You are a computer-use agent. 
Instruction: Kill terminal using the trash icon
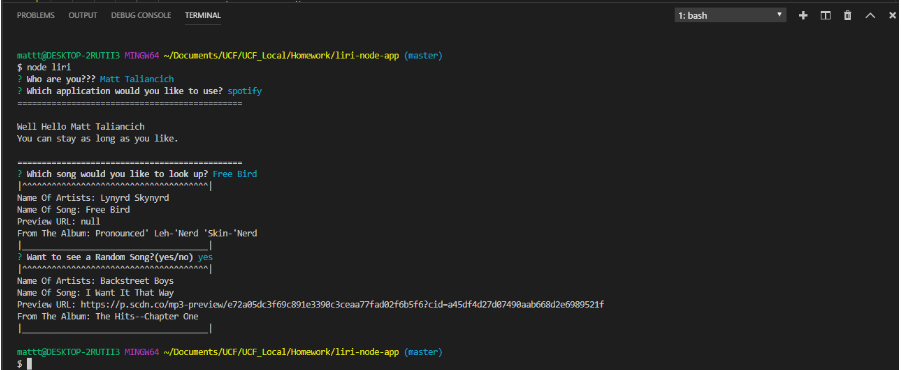[x=848, y=16]
